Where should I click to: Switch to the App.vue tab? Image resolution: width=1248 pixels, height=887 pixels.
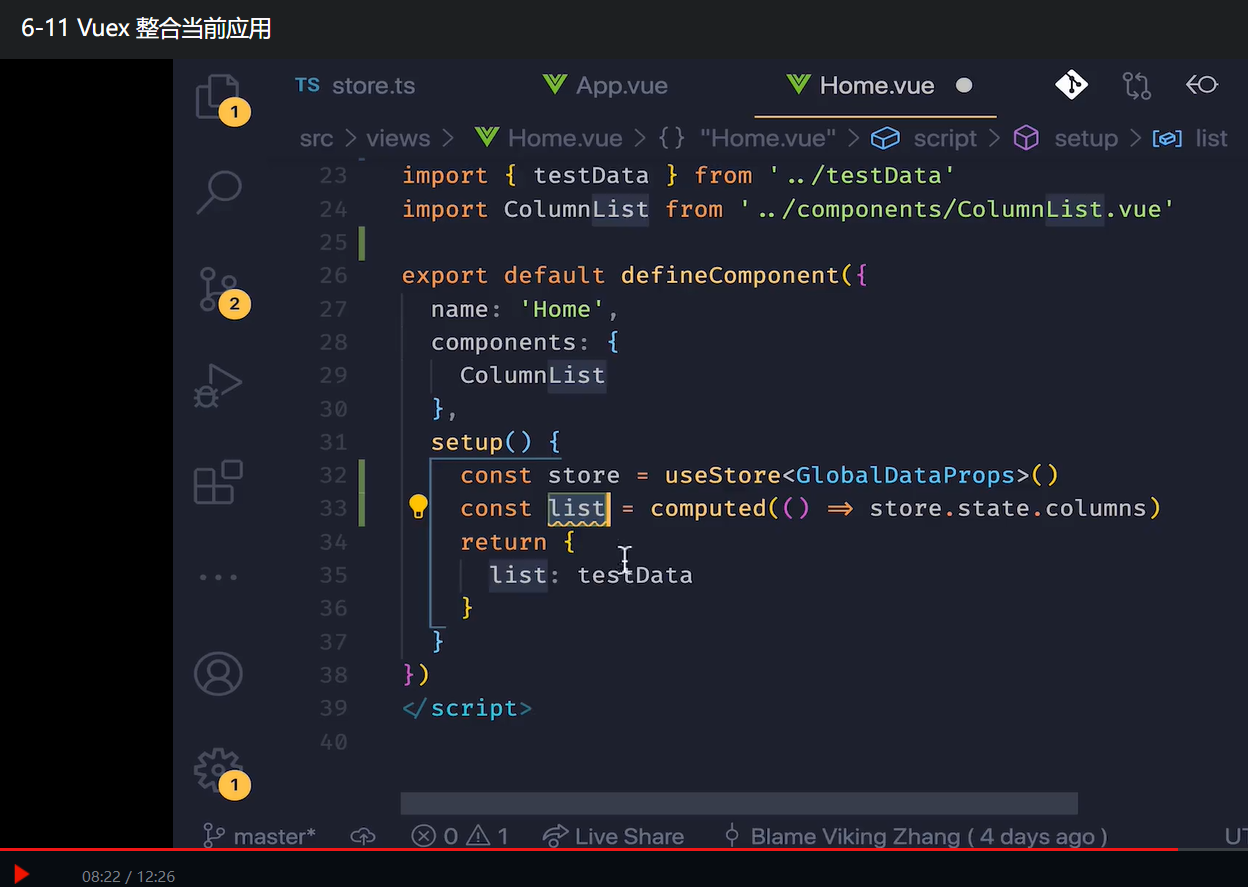click(x=604, y=85)
